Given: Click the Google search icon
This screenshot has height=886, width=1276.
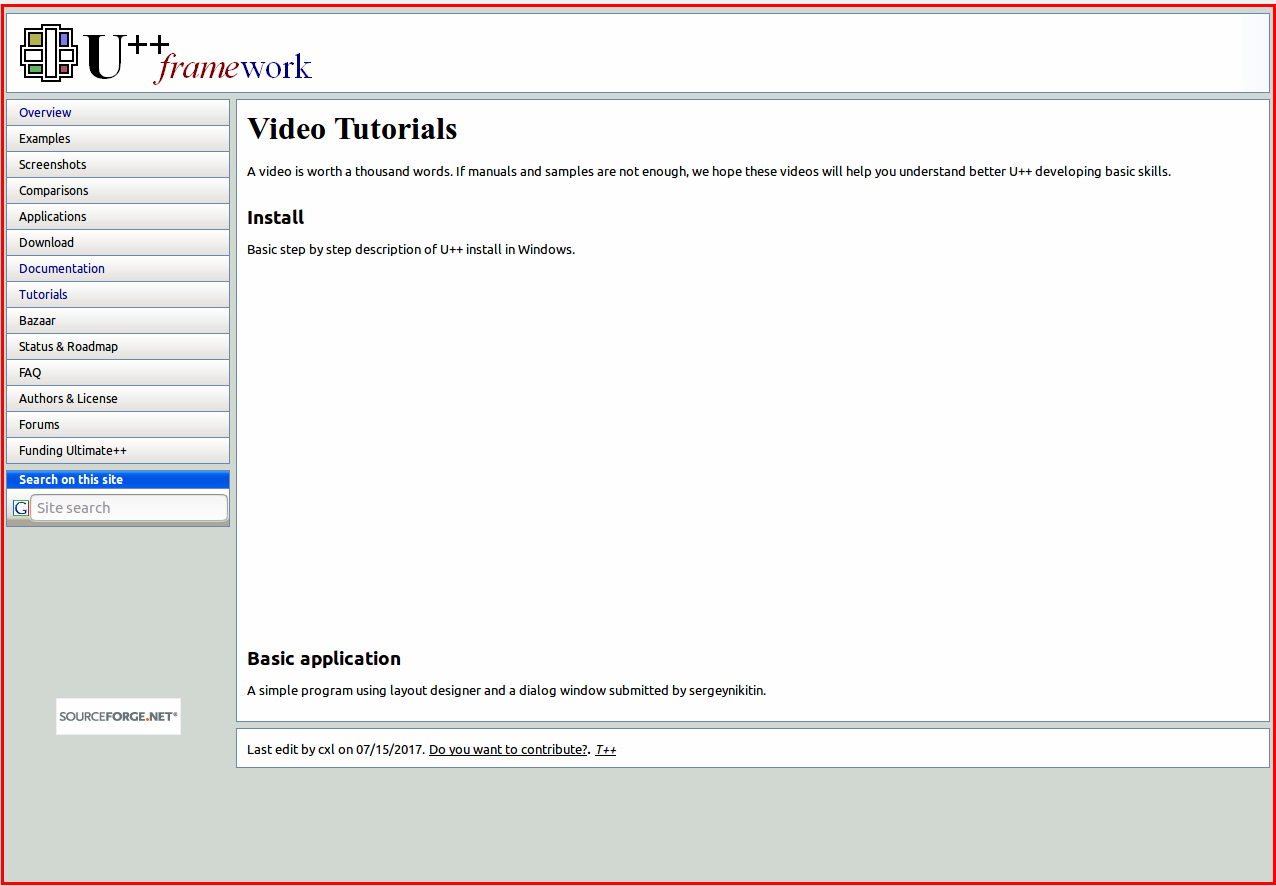Looking at the screenshot, I should (x=20, y=508).
